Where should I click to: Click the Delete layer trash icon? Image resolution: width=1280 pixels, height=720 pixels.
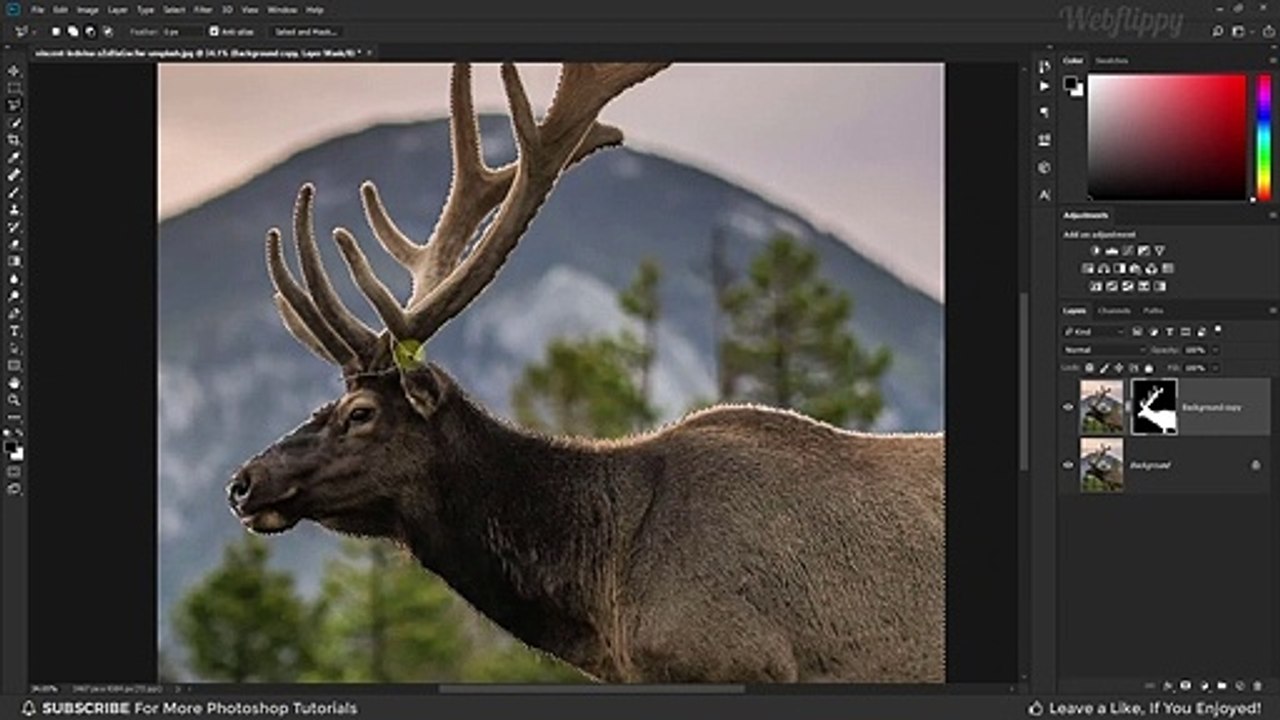tap(1257, 686)
